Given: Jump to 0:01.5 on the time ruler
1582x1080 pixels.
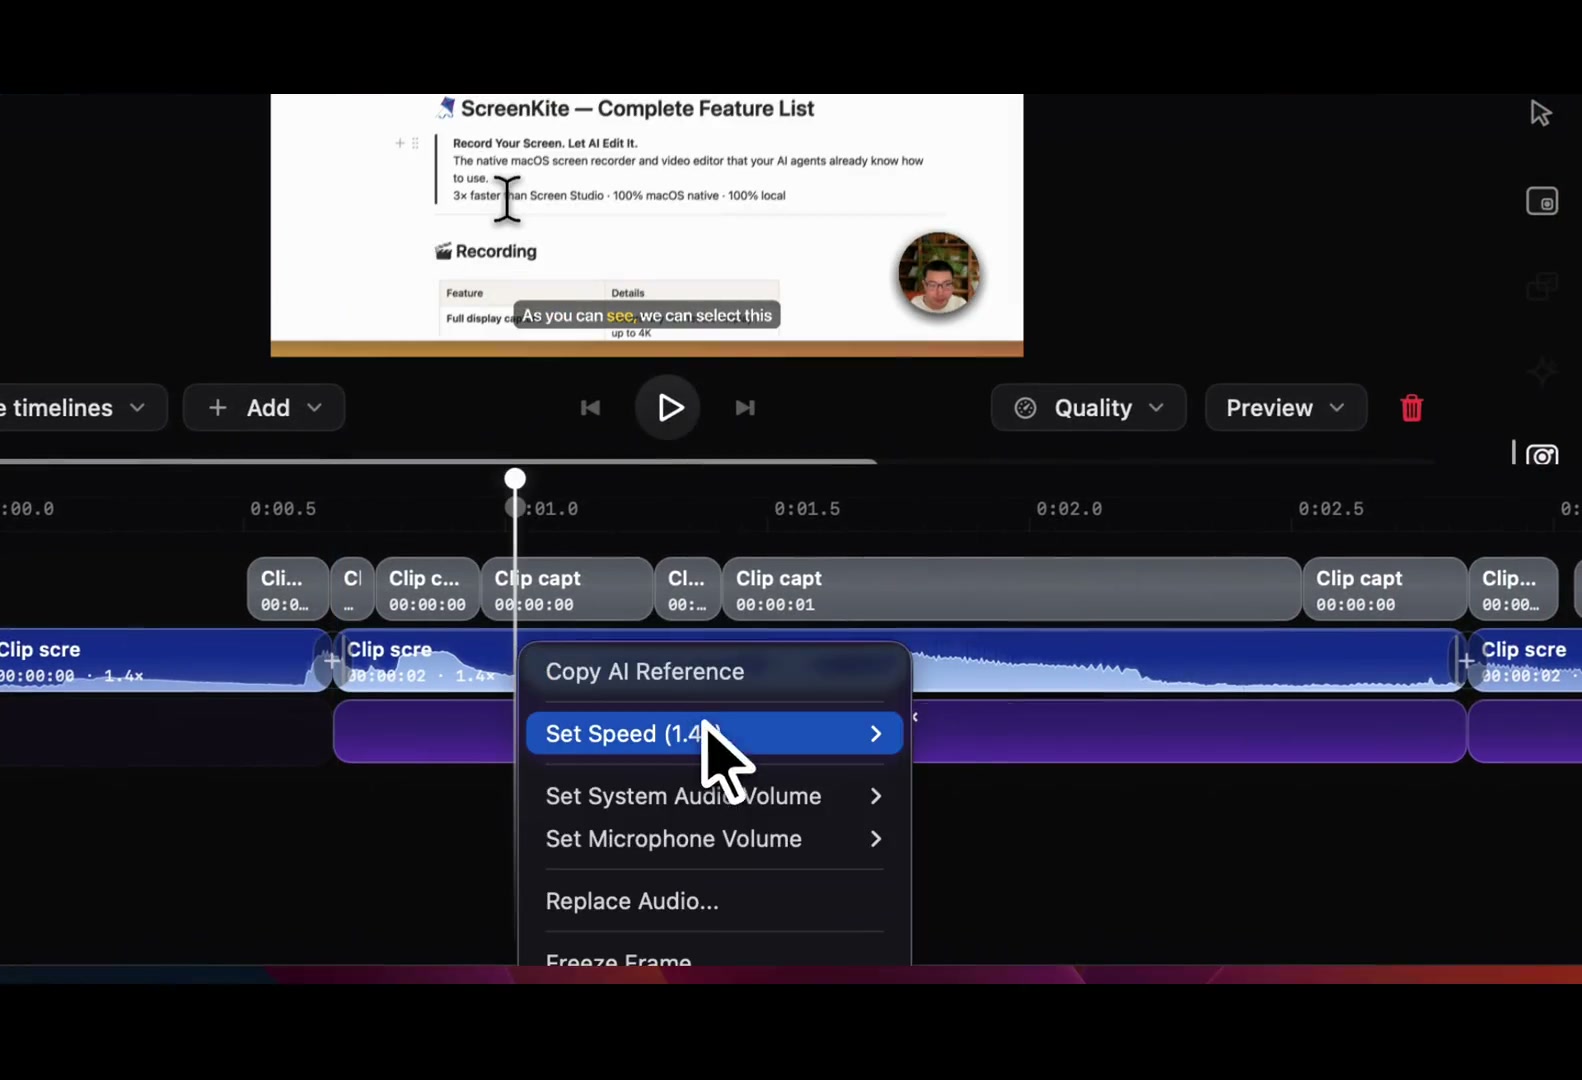Looking at the screenshot, I should pos(807,509).
